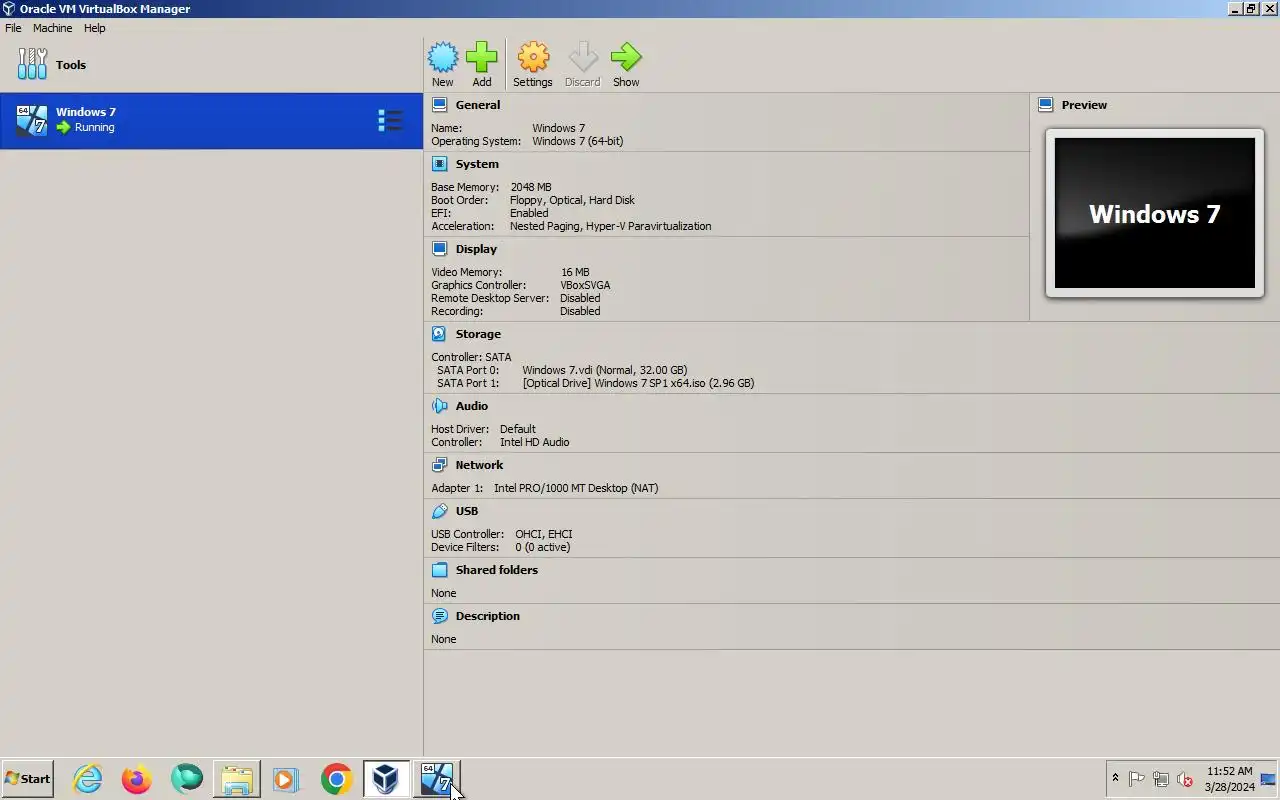Open the File menu
This screenshot has width=1280, height=800.
pyautogui.click(x=13, y=28)
